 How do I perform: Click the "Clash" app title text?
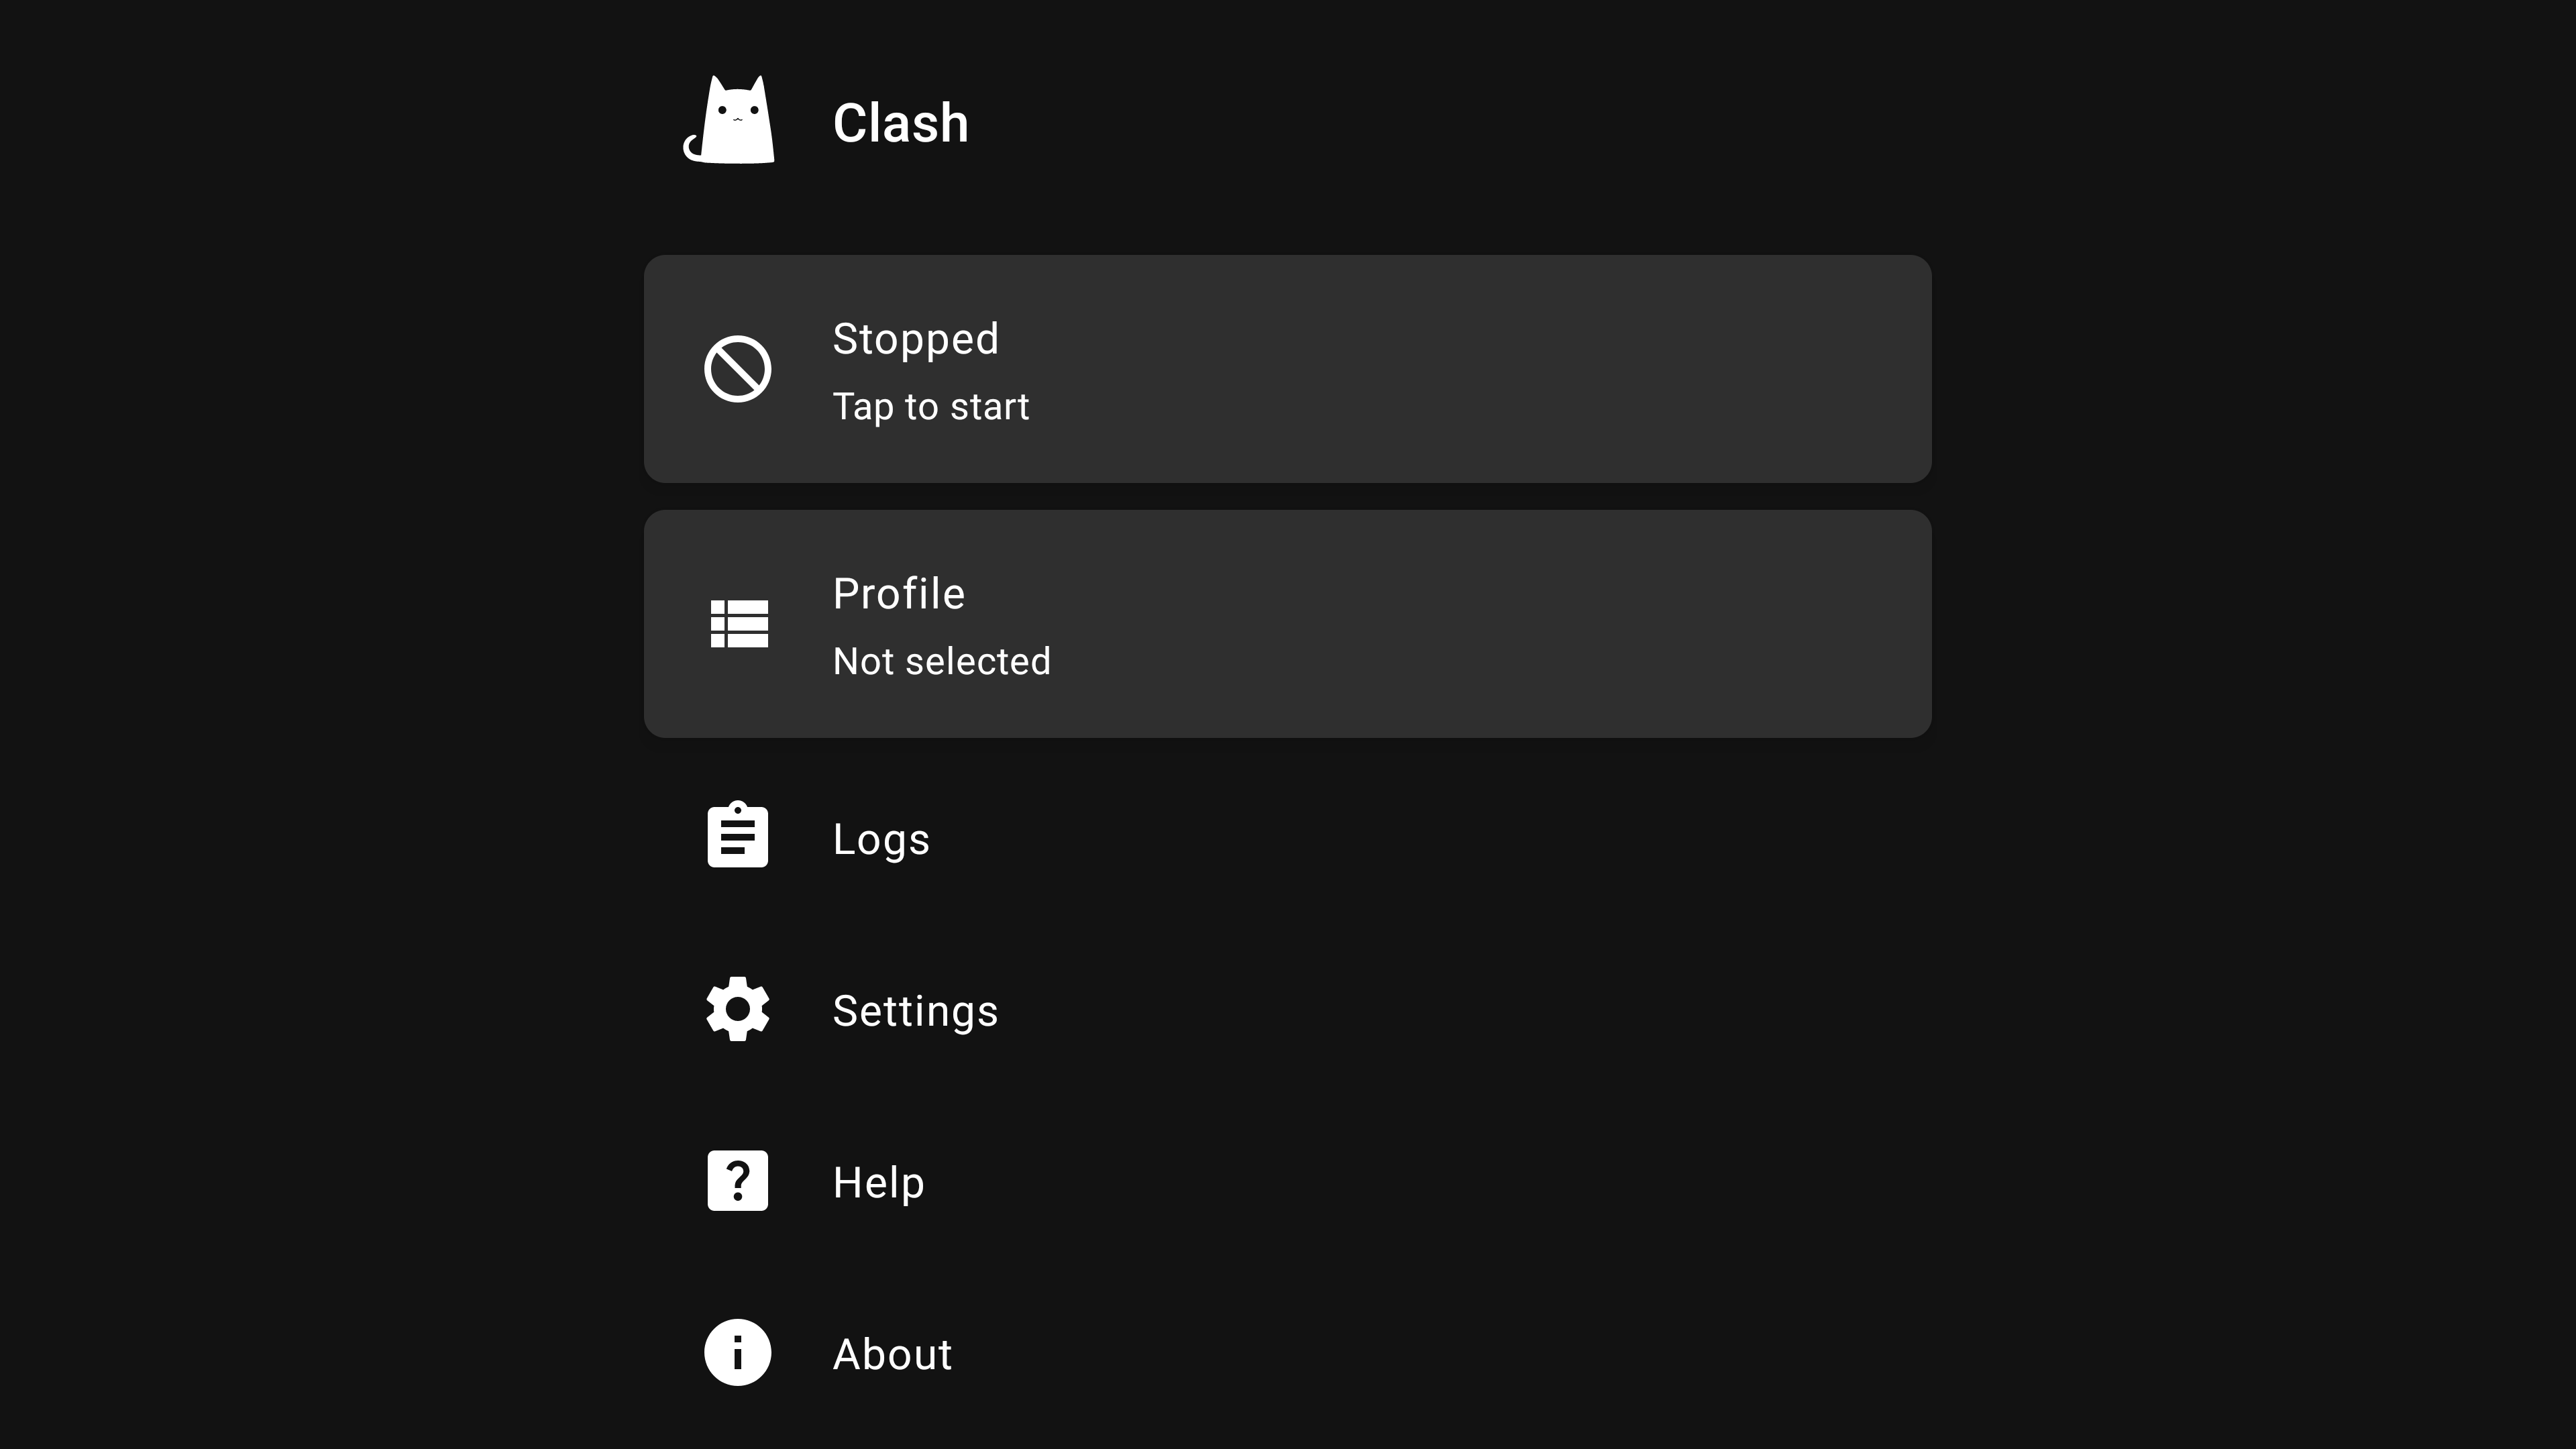[900, 123]
